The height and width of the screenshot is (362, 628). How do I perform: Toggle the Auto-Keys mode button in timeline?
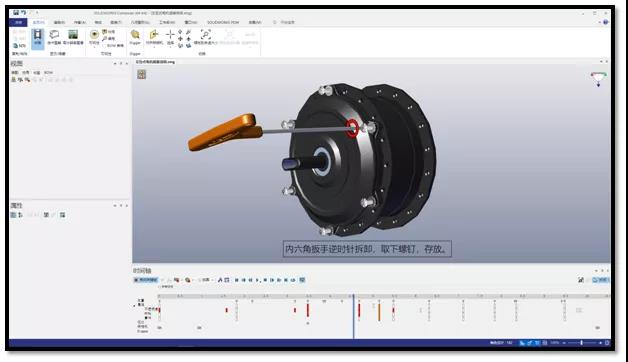click(146, 280)
